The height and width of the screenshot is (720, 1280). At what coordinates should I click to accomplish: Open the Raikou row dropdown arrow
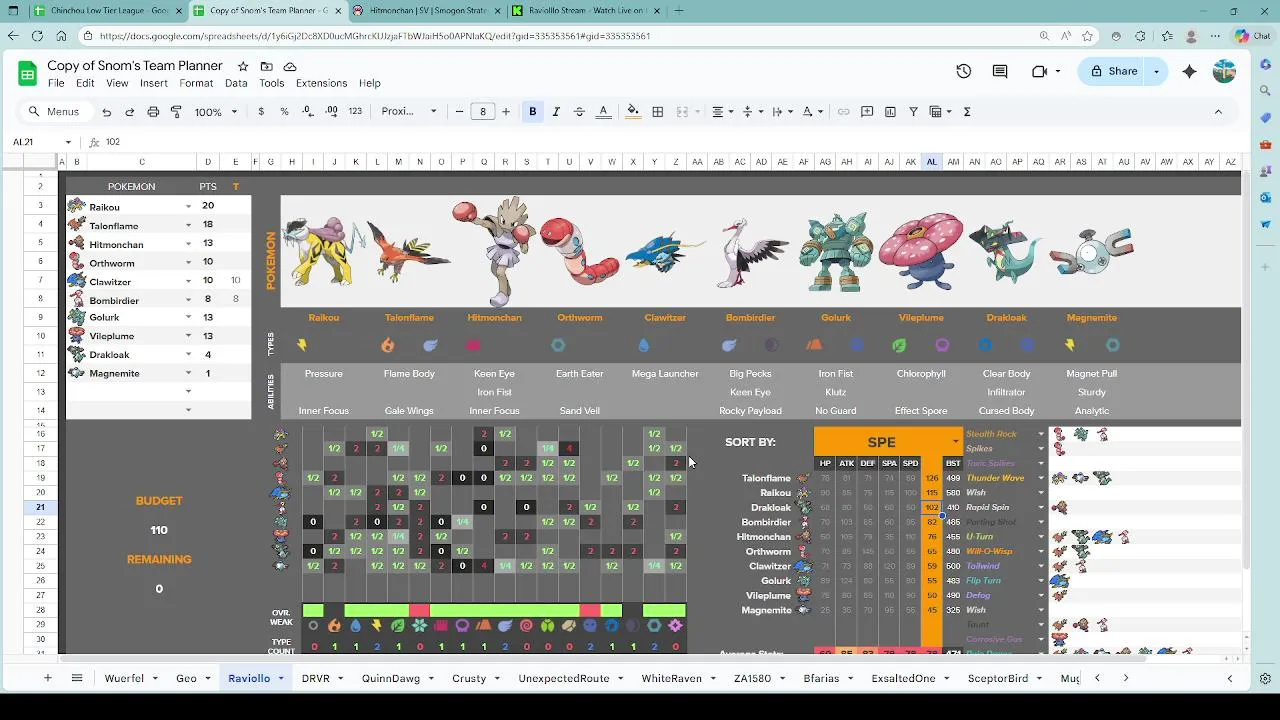pyautogui.click(x=188, y=206)
